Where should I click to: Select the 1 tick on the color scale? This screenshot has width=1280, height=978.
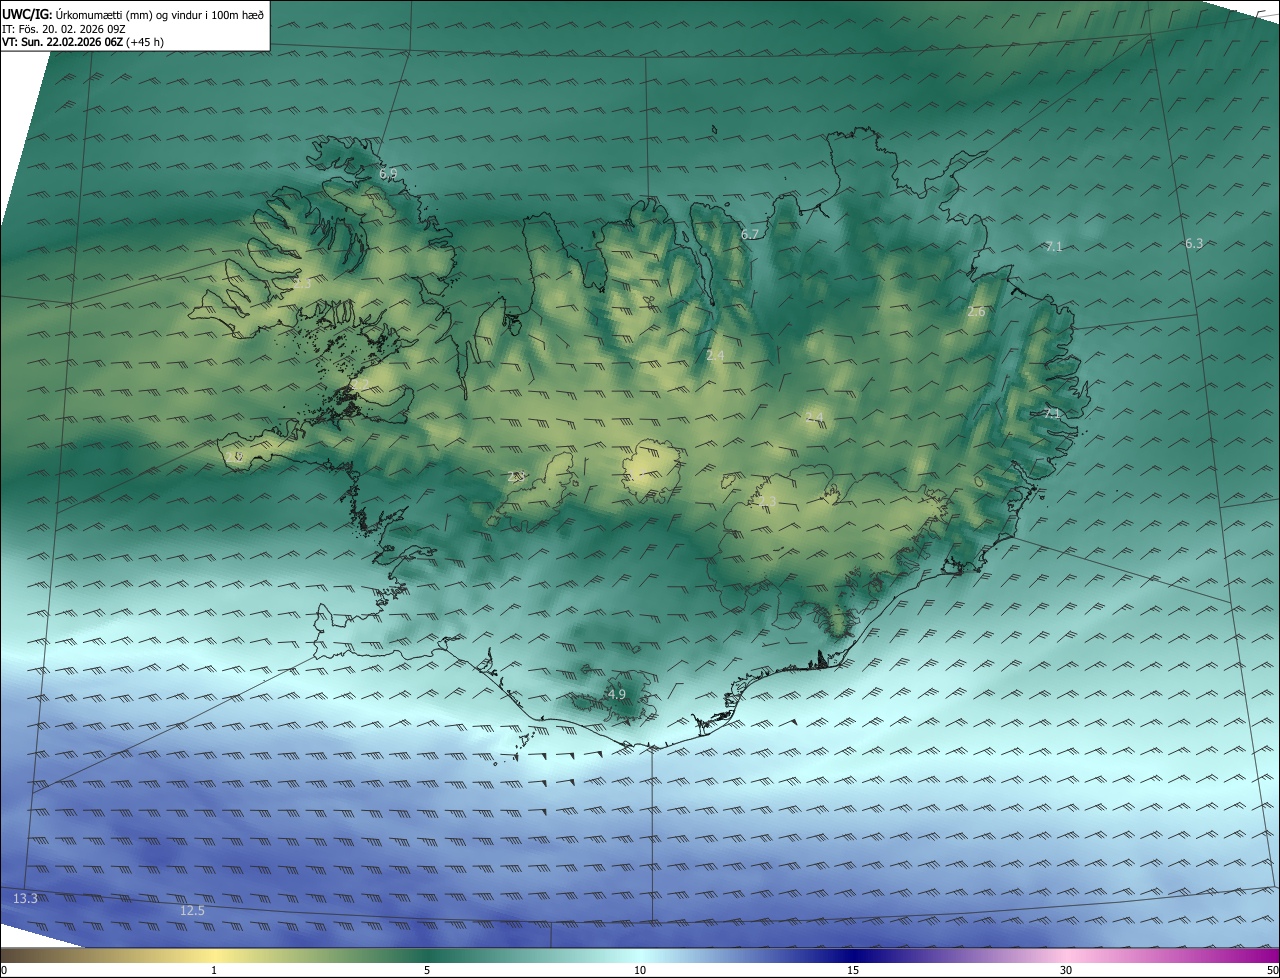(x=214, y=970)
